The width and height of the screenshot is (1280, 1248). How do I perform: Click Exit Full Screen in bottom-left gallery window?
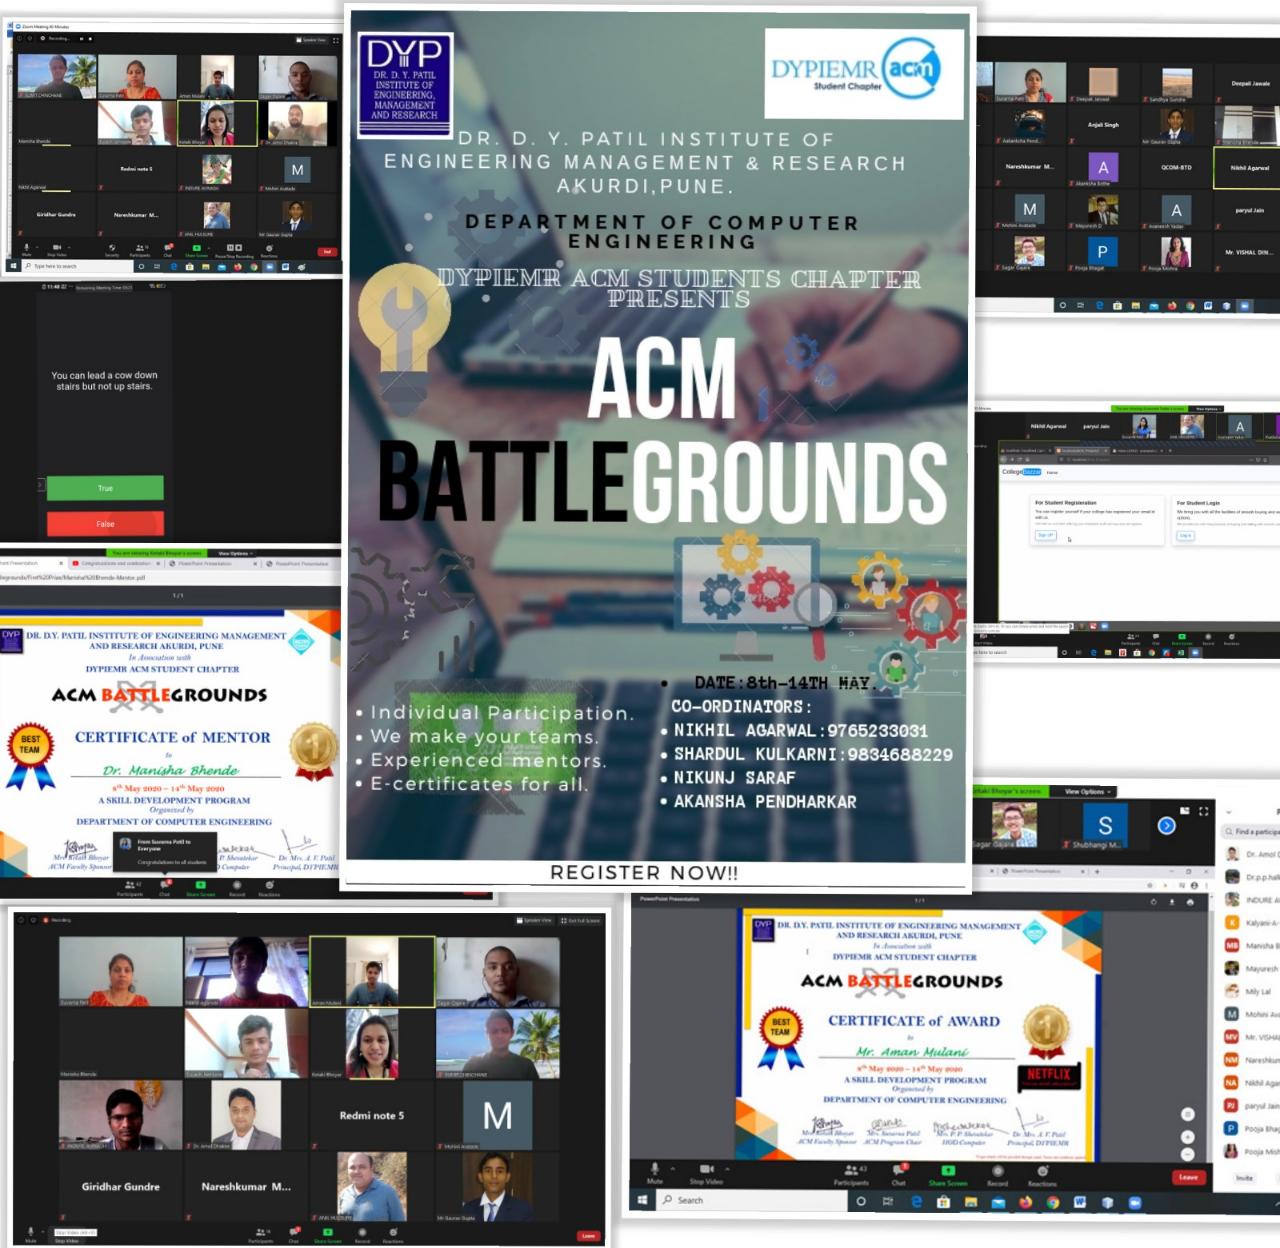581,920
